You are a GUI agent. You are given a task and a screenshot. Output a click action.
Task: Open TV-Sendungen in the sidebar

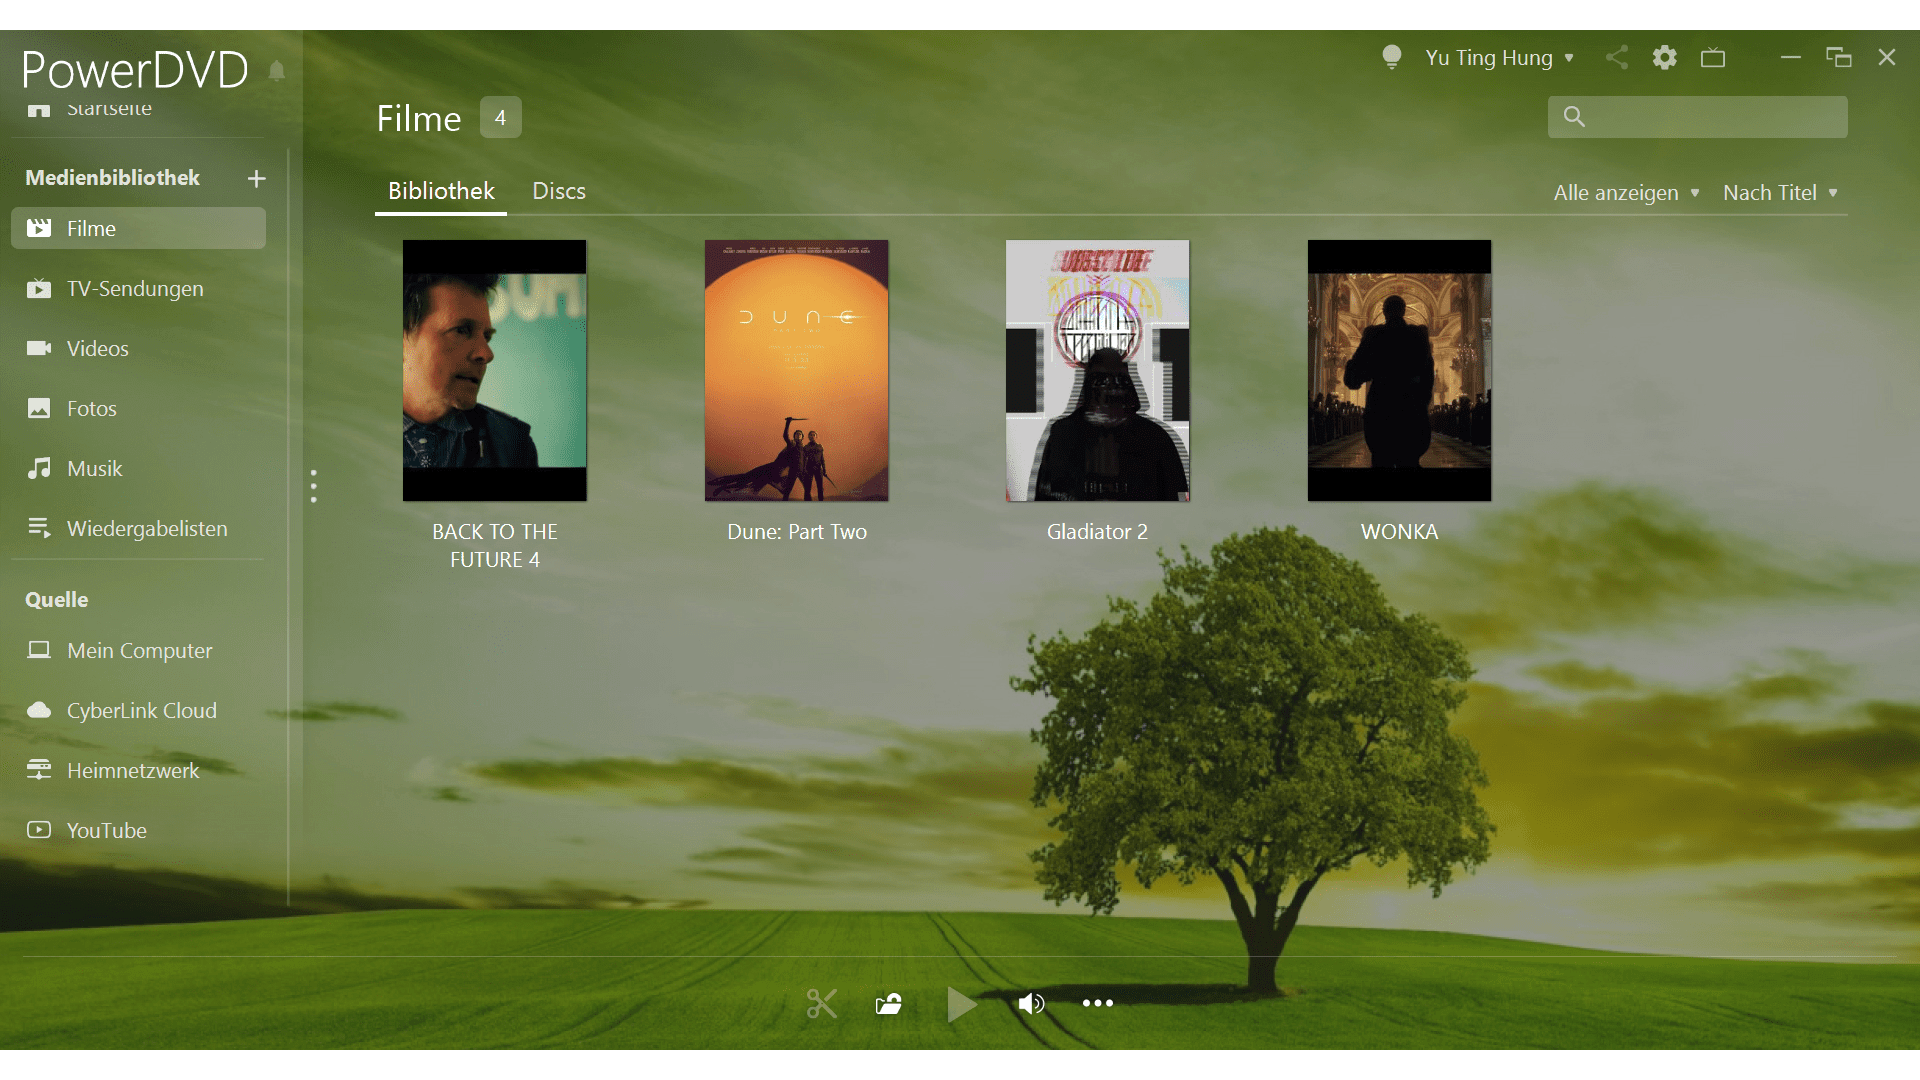click(x=135, y=289)
